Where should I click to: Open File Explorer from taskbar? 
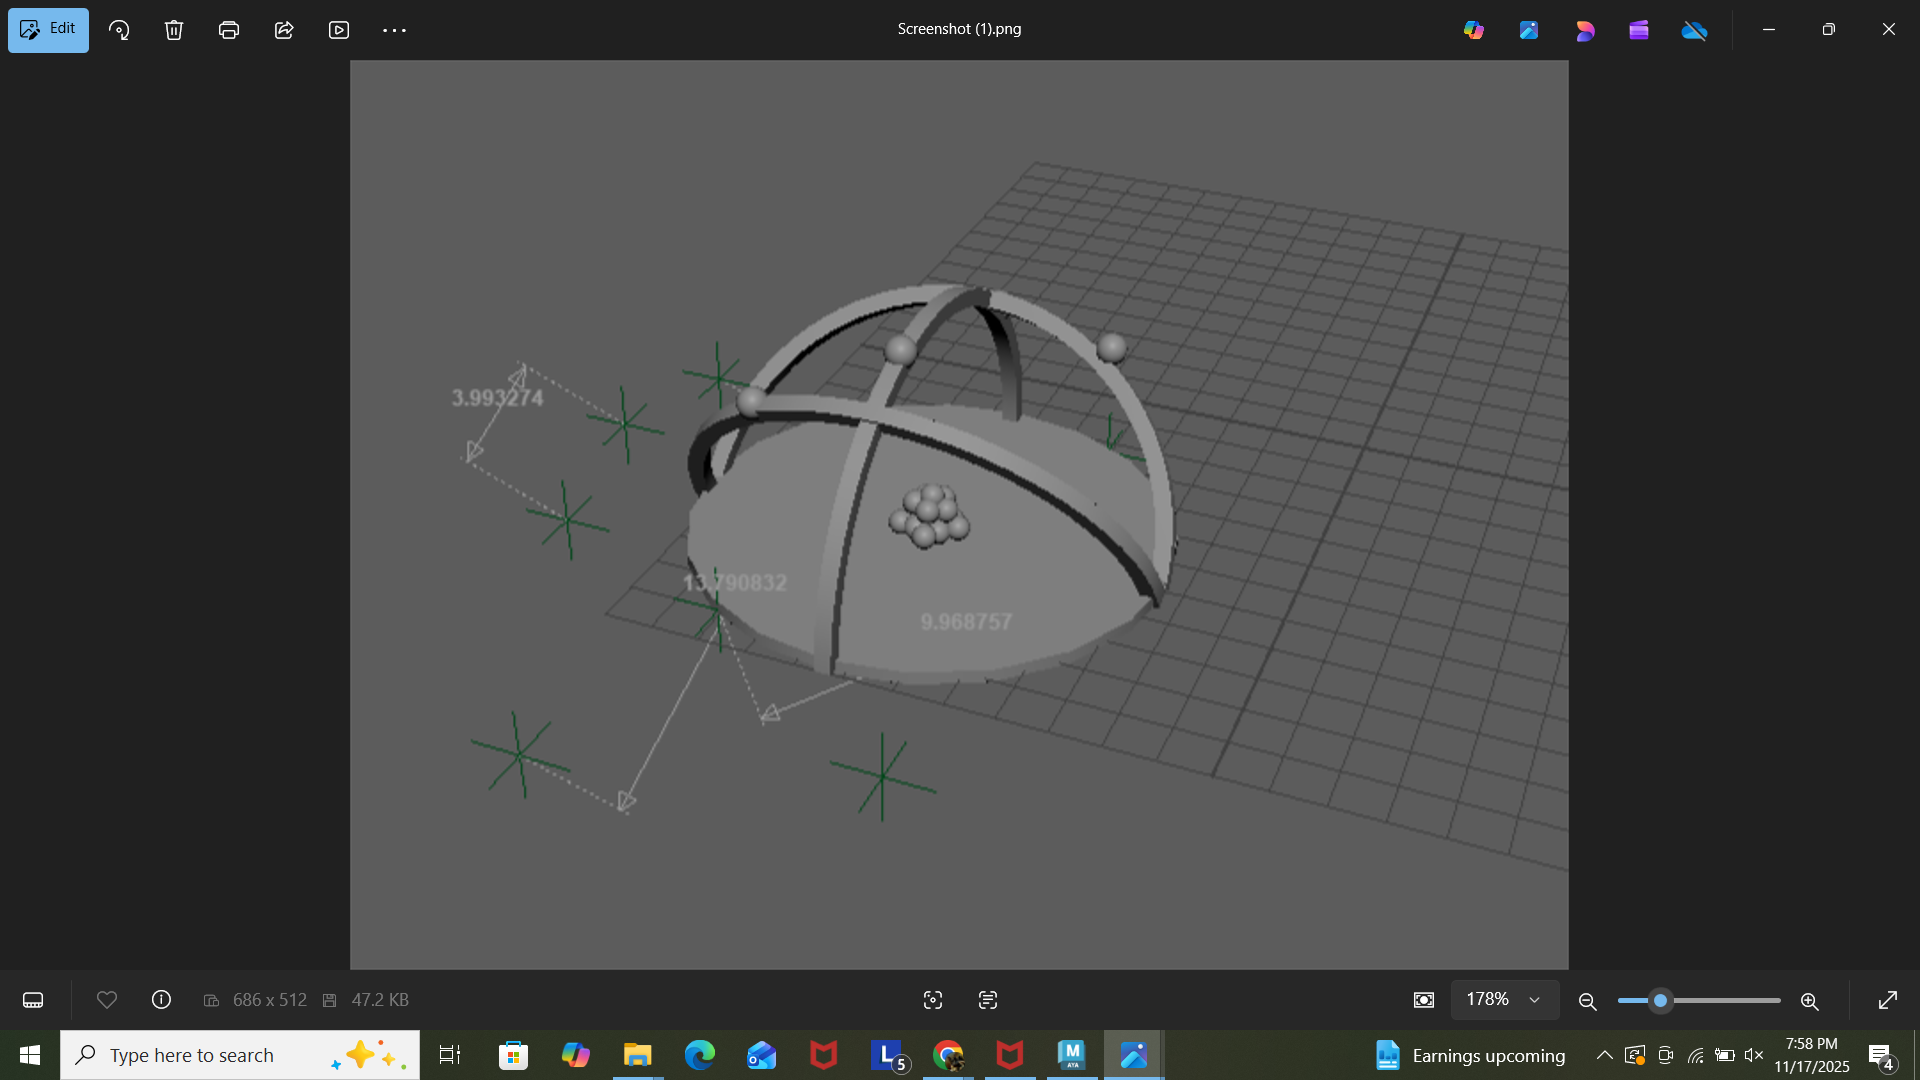637,1055
